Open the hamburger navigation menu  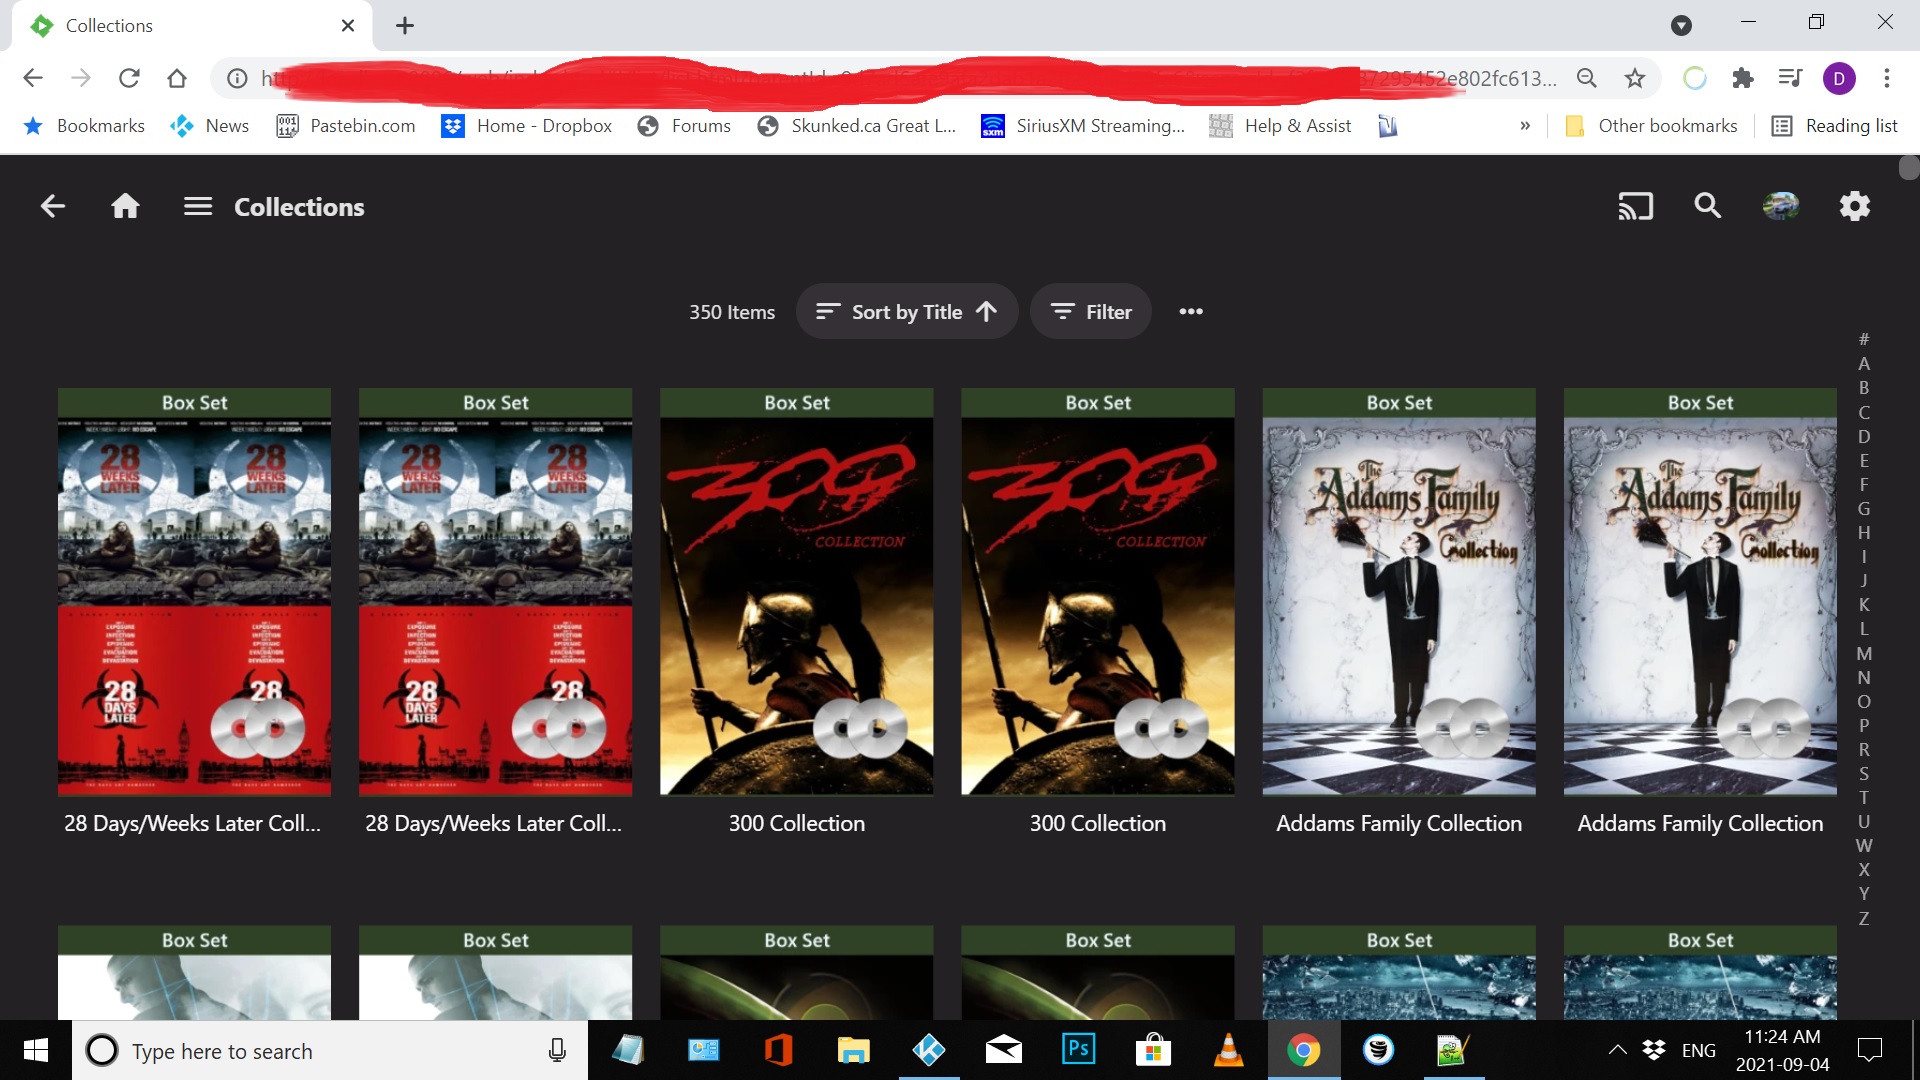point(198,206)
